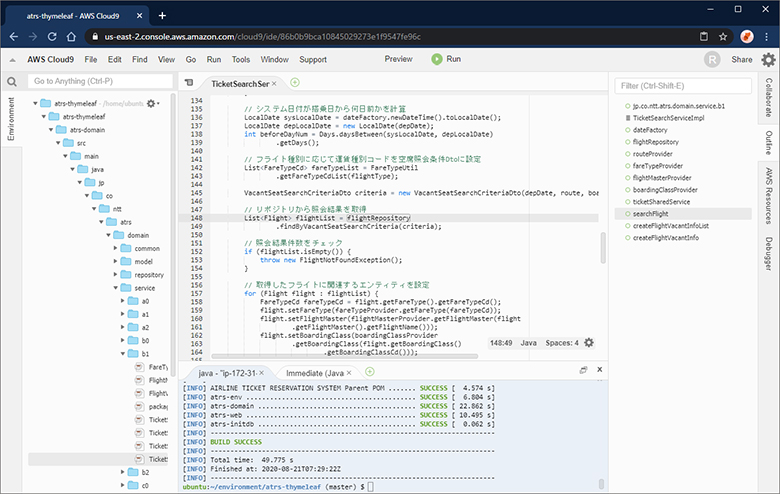
Task: Open the editor tab list icon
Action: point(189,83)
